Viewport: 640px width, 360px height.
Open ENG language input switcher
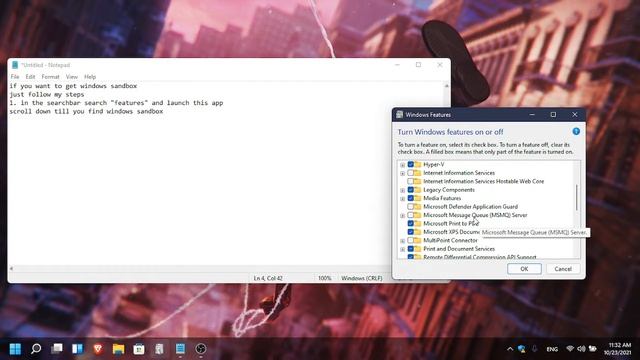tap(552, 349)
